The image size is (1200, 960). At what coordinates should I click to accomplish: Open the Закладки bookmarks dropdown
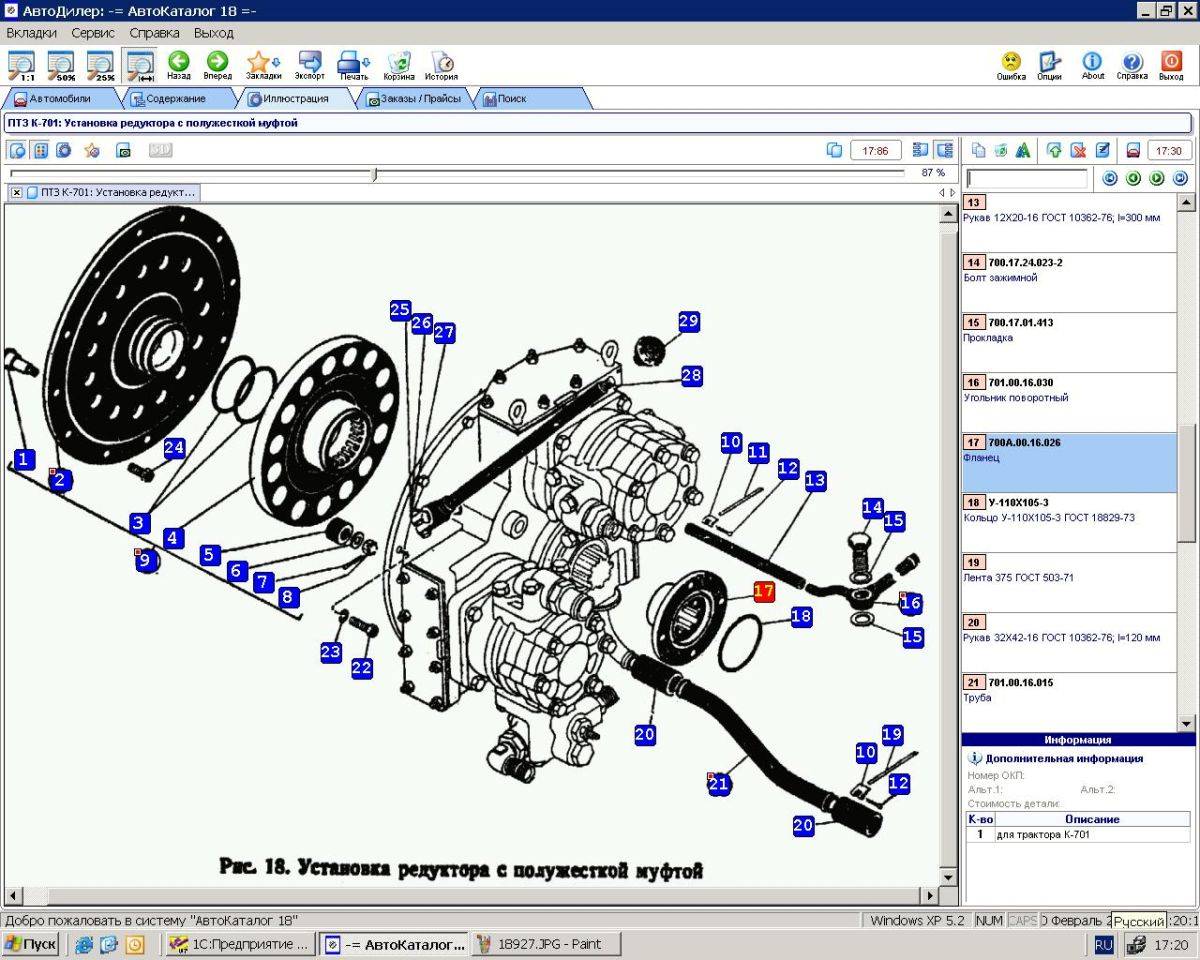point(263,65)
